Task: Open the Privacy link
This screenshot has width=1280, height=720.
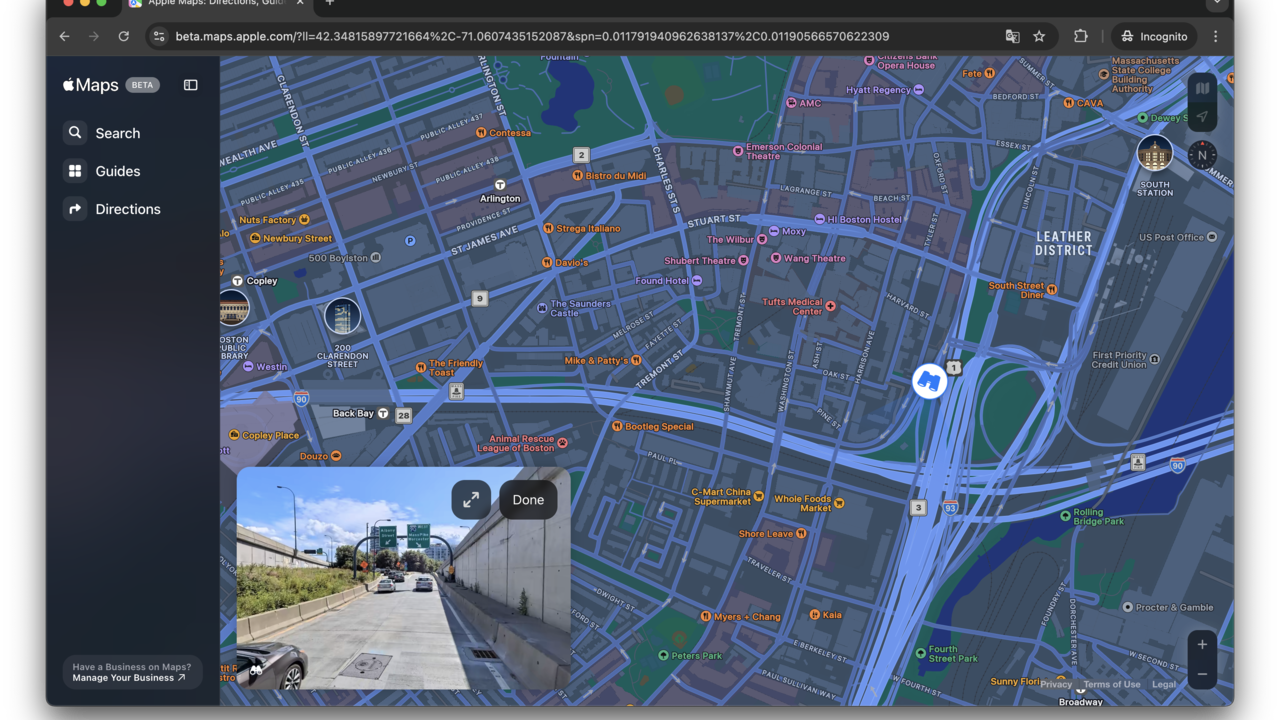Action: (1056, 685)
